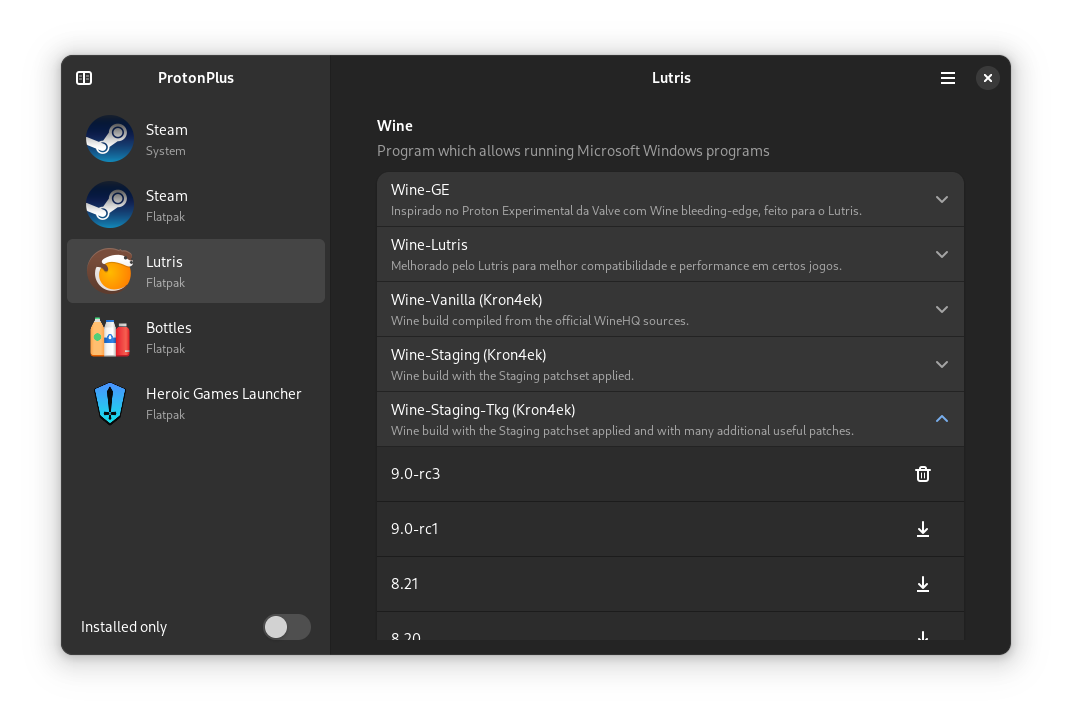Click the Lutris header title
The width and height of the screenshot is (1072, 722).
(x=671, y=78)
